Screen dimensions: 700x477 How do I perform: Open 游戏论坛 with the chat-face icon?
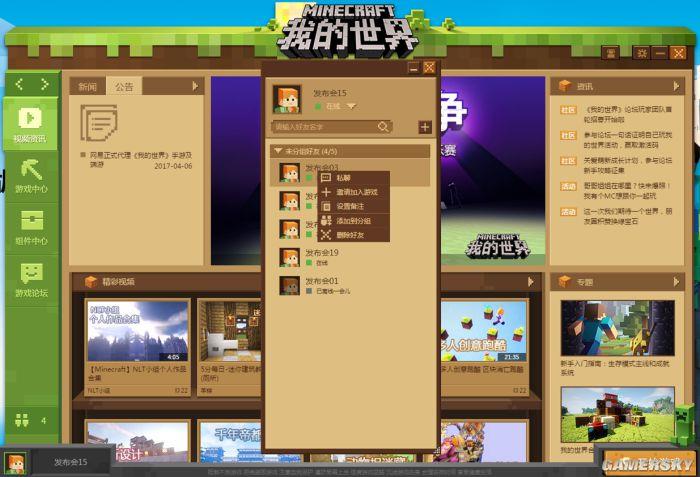click(31, 280)
